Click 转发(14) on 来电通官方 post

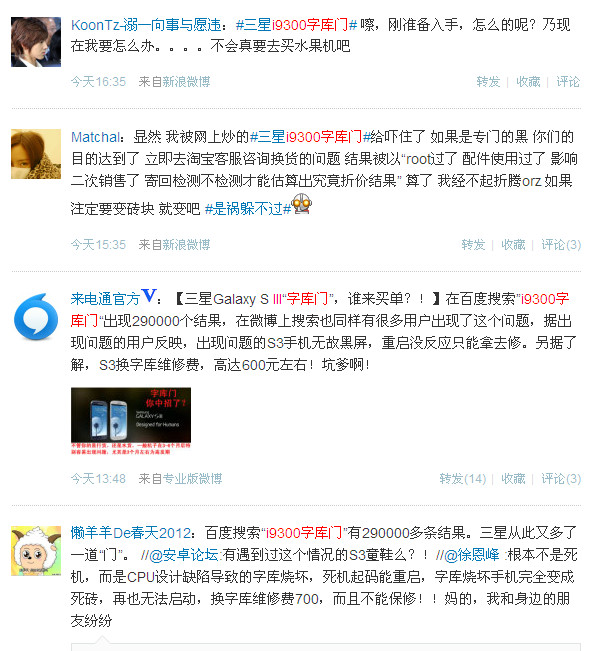462,479
